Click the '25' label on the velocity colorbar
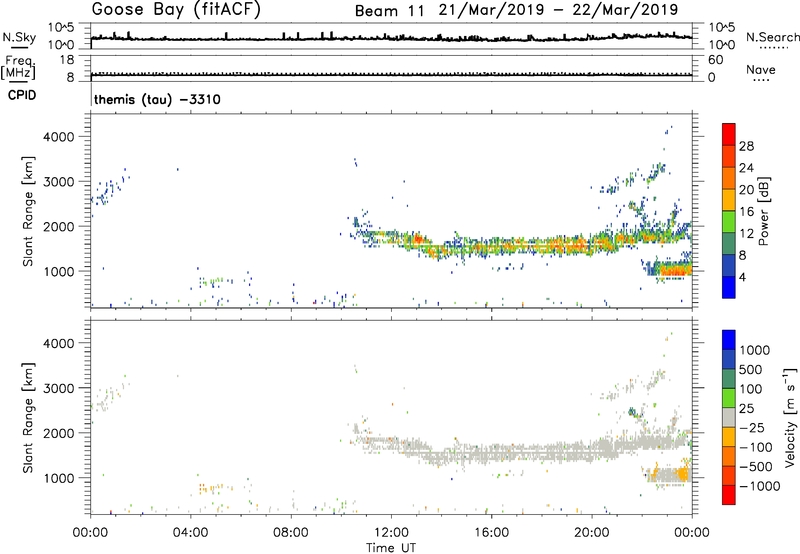 point(746,409)
